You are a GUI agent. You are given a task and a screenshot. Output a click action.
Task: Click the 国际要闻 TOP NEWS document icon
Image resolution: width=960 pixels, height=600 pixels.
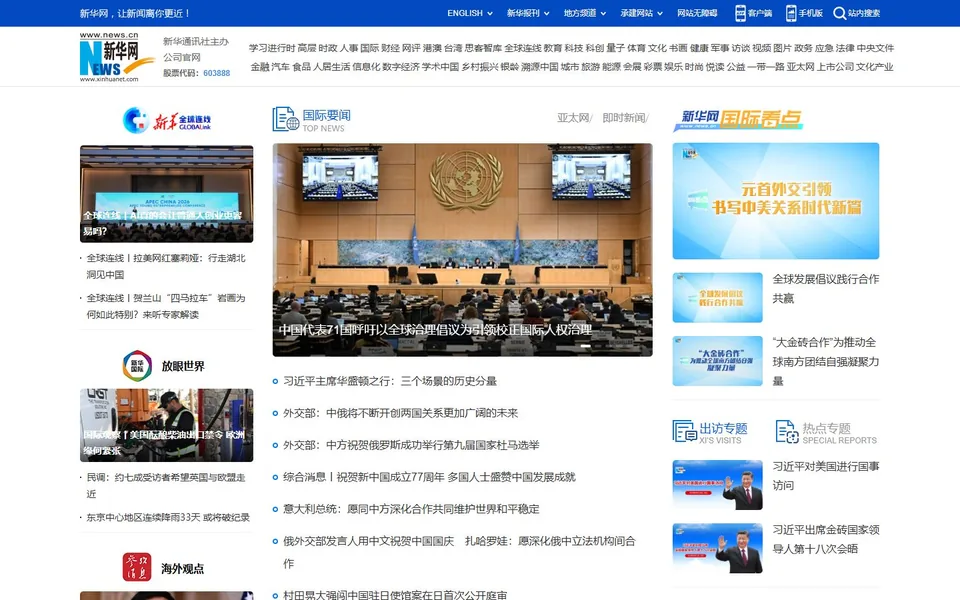pos(285,119)
